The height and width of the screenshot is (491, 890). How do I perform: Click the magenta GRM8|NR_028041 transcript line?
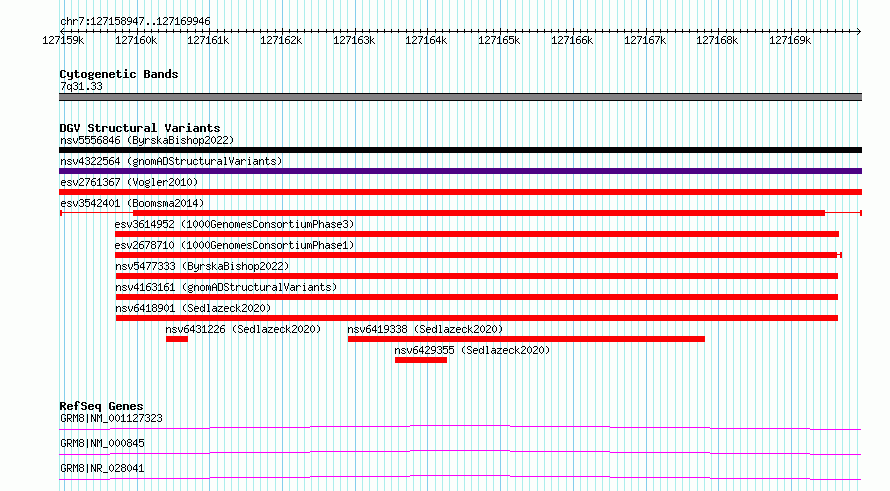(x=460, y=477)
